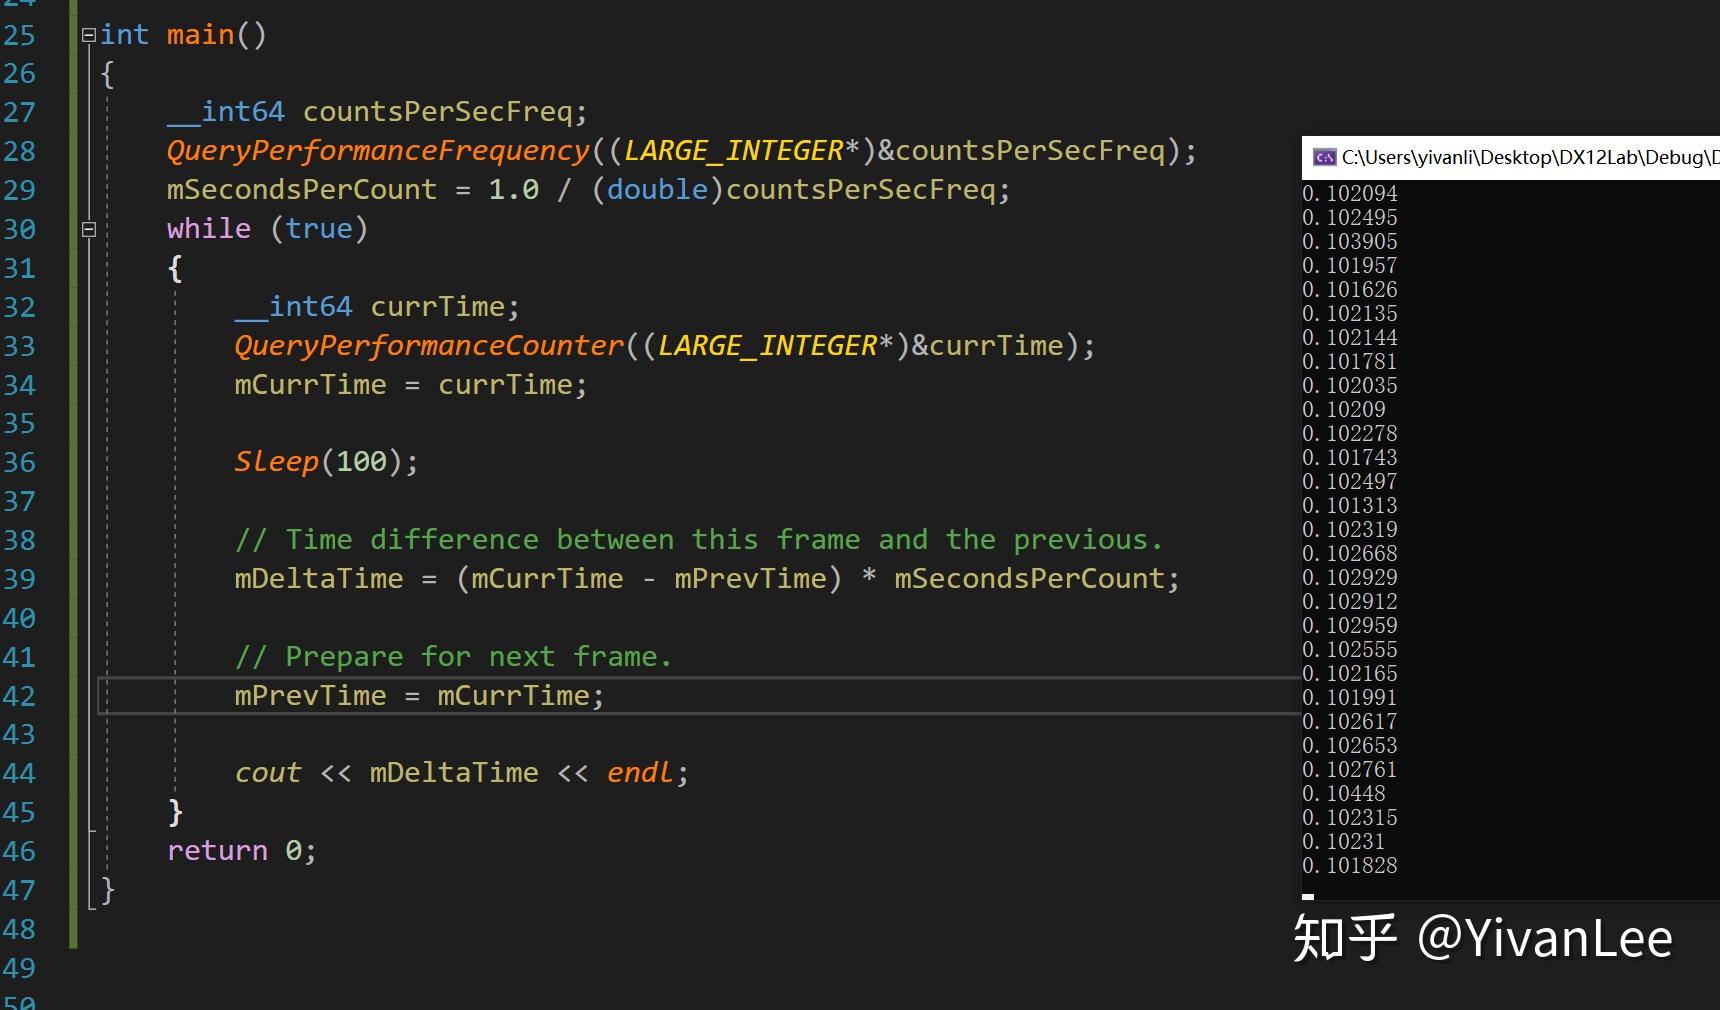Click the console window app icon
This screenshot has height=1010, width=1720.
1325,157
